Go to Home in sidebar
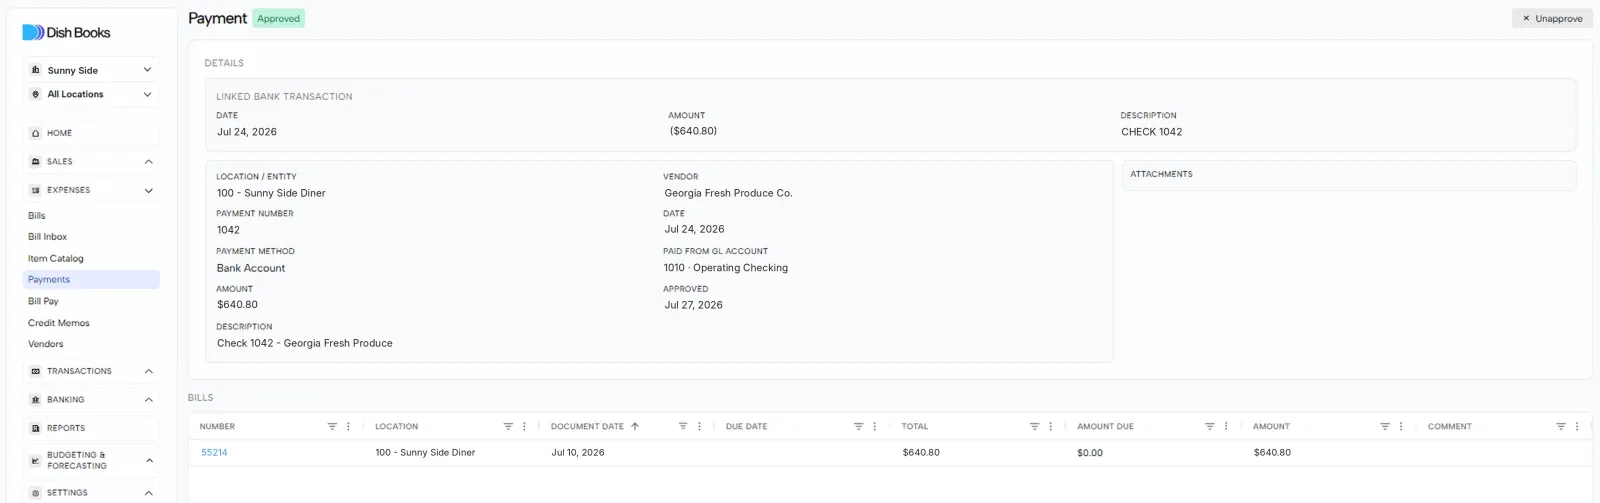 tap(91, 133)
